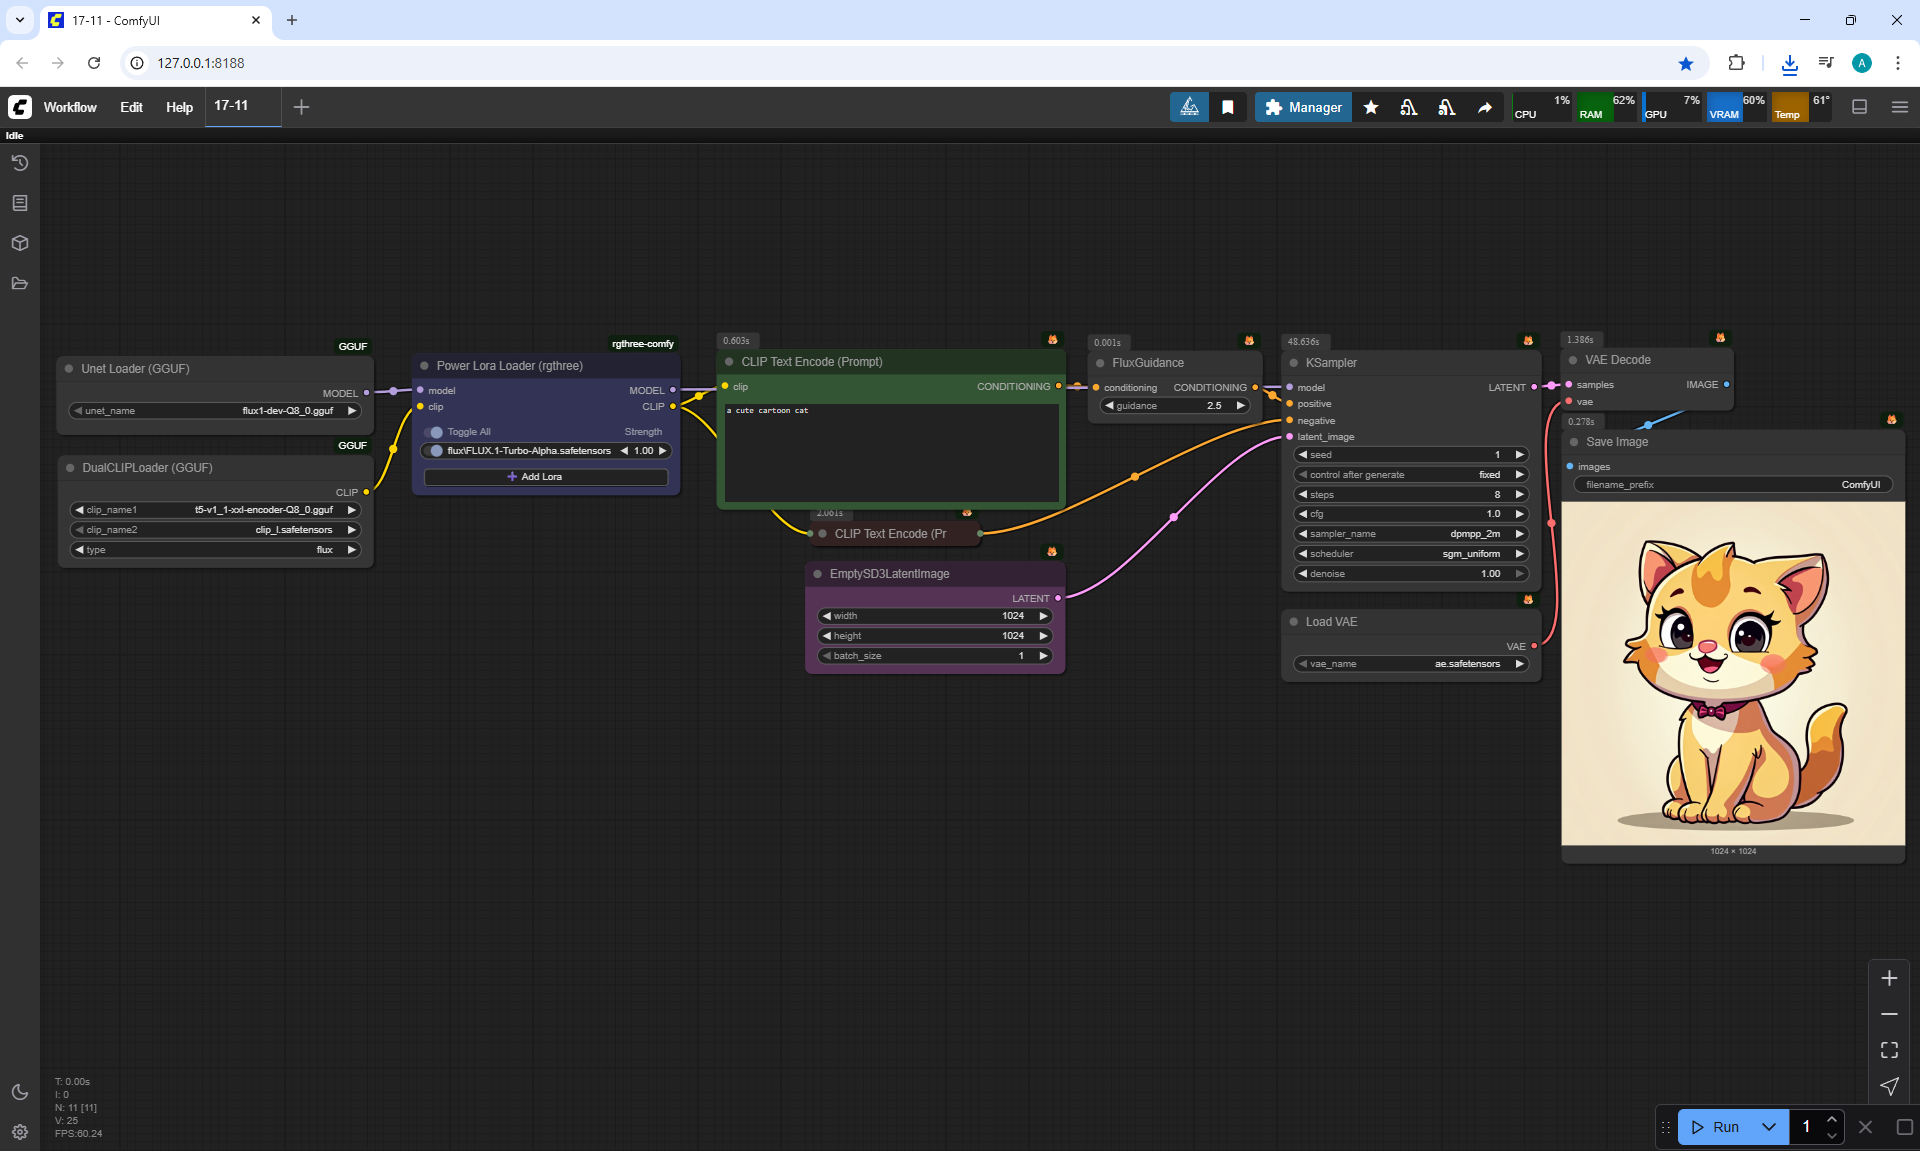The width and height of the screenshot is (1920, 1151).
Task: Open the sampler_name dropdown in KSampler
Action: tap(1410, 534)
